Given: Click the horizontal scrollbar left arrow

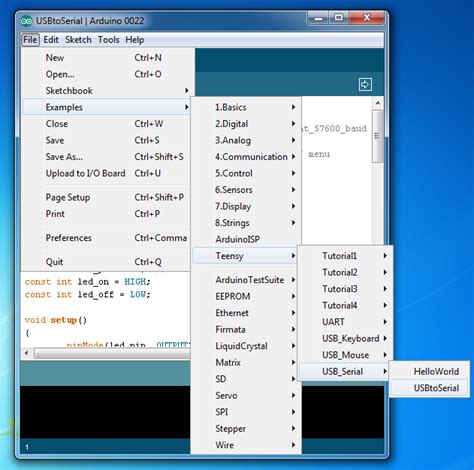Looking at the screenshot, I should pyautogui.click(x=27, y=353).
